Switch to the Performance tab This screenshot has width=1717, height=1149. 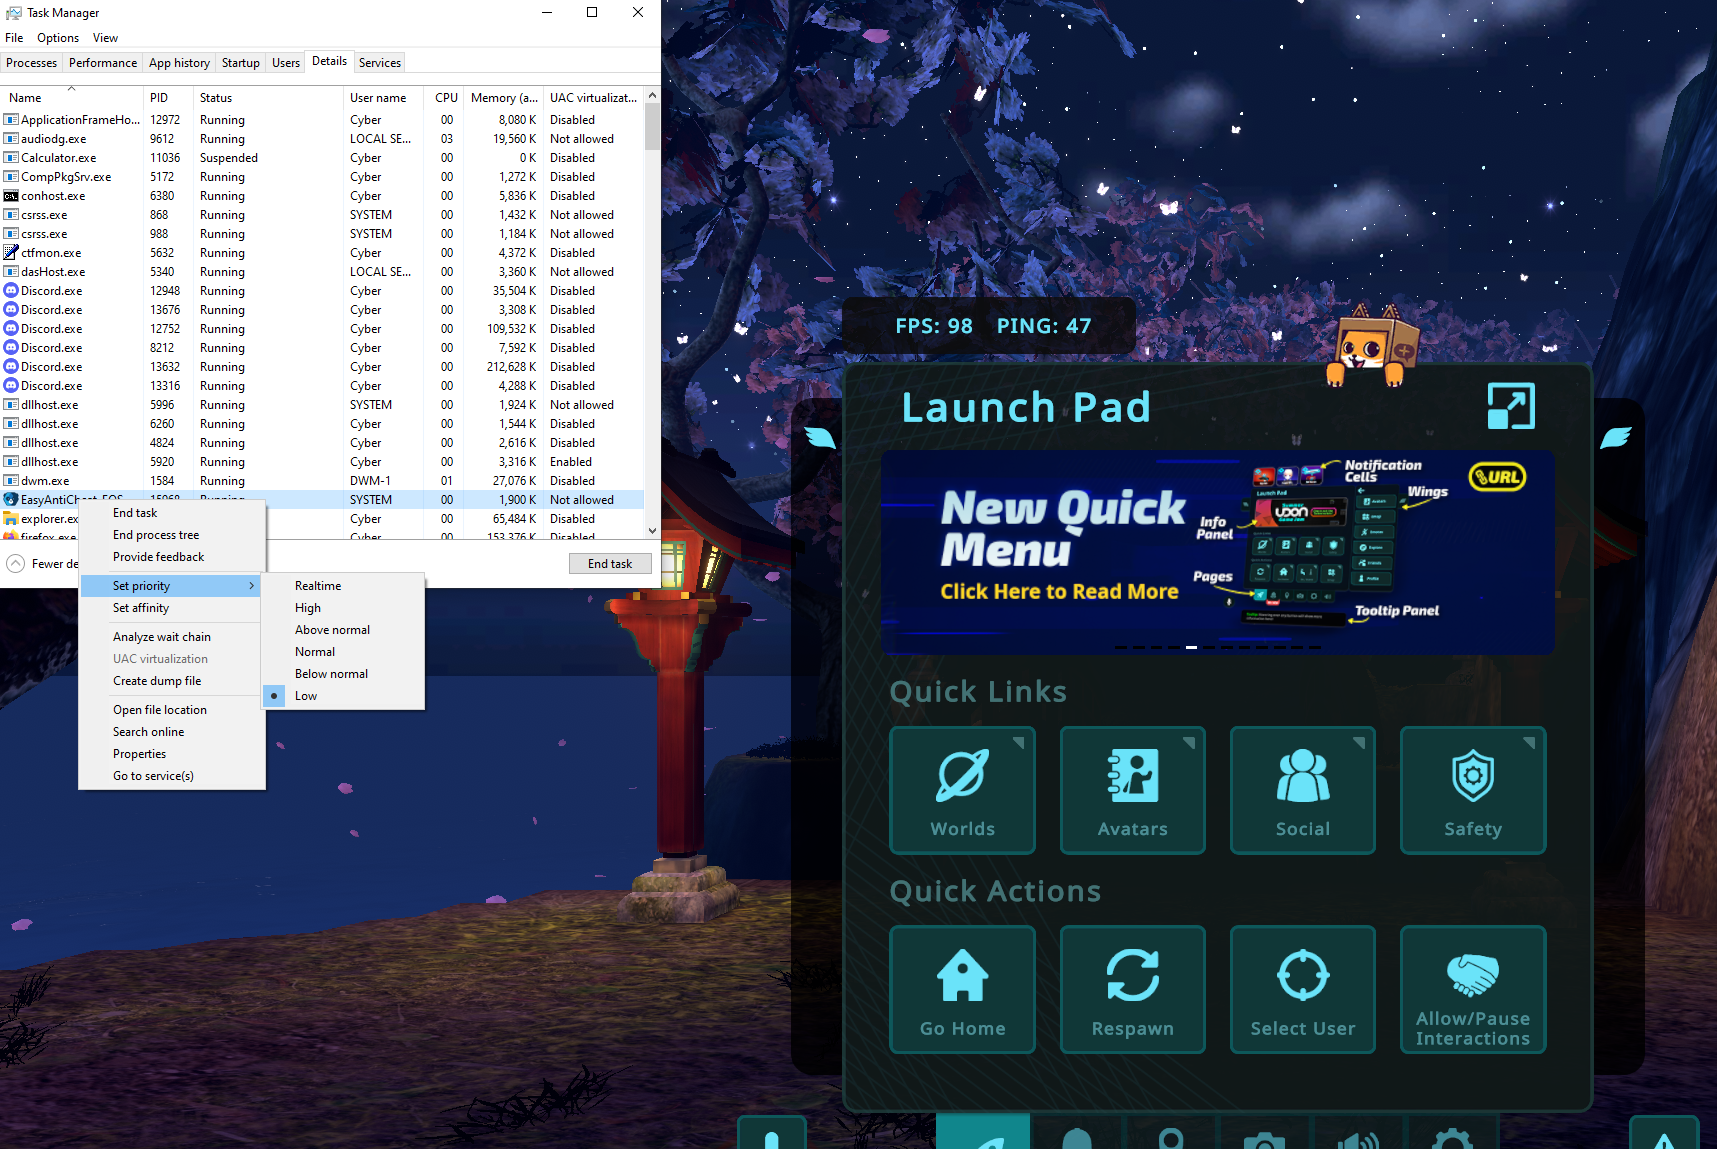click(x=103, y=62)
